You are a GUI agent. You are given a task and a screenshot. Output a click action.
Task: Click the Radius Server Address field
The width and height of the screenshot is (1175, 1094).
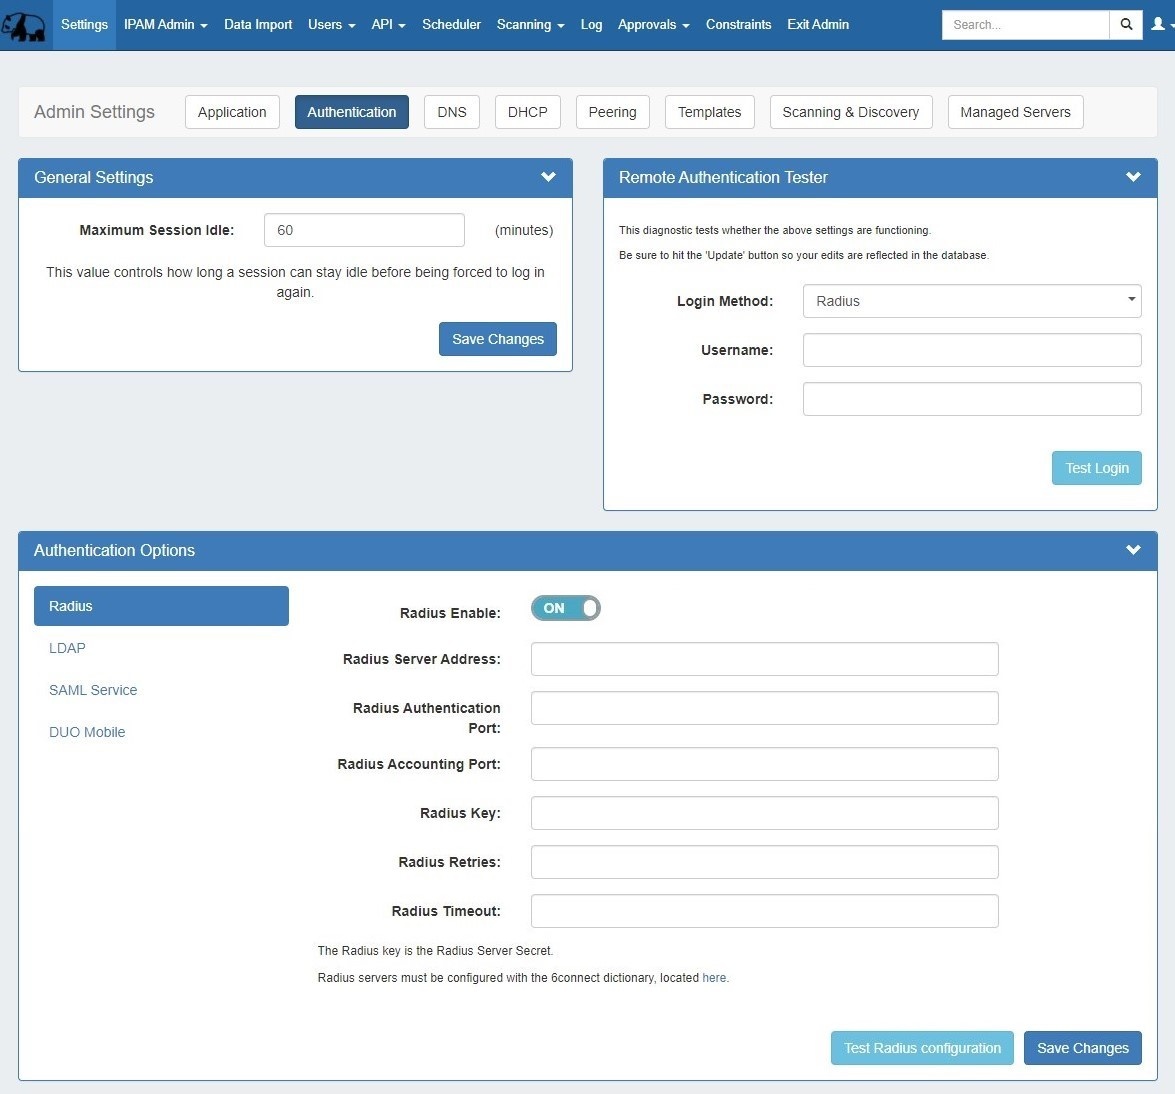point(764,659)
